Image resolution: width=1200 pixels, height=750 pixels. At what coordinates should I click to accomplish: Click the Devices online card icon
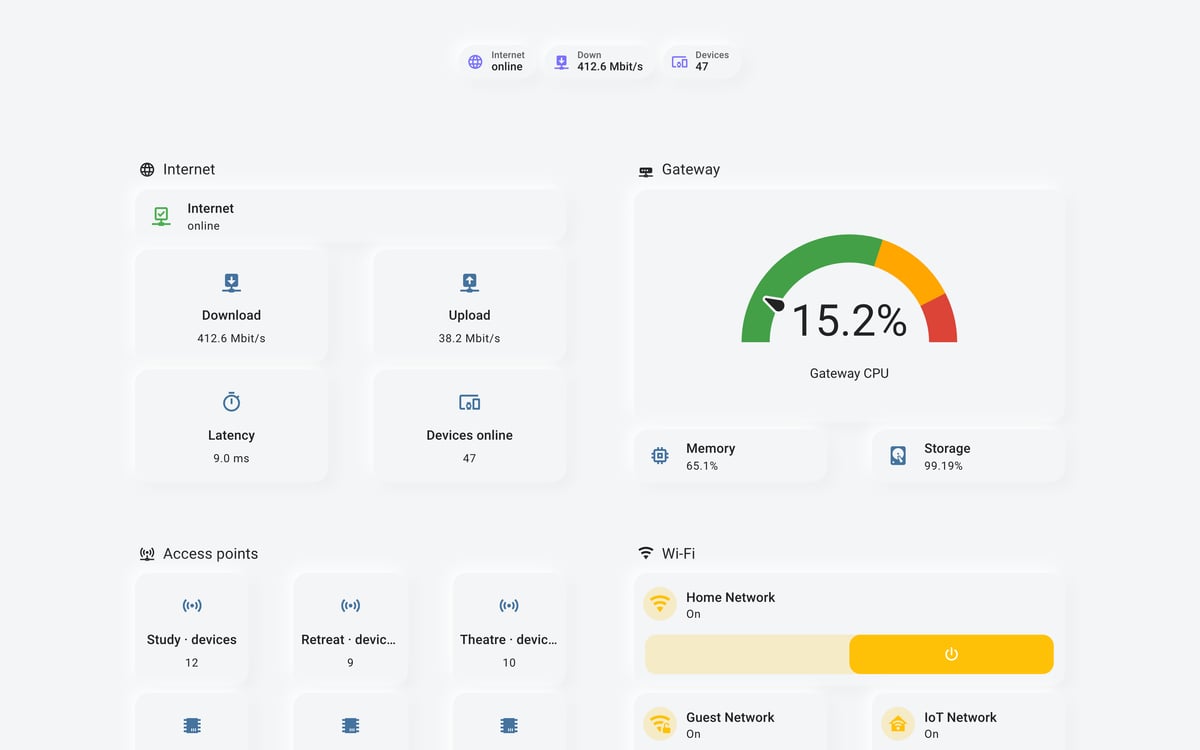(x=469, y=402)
